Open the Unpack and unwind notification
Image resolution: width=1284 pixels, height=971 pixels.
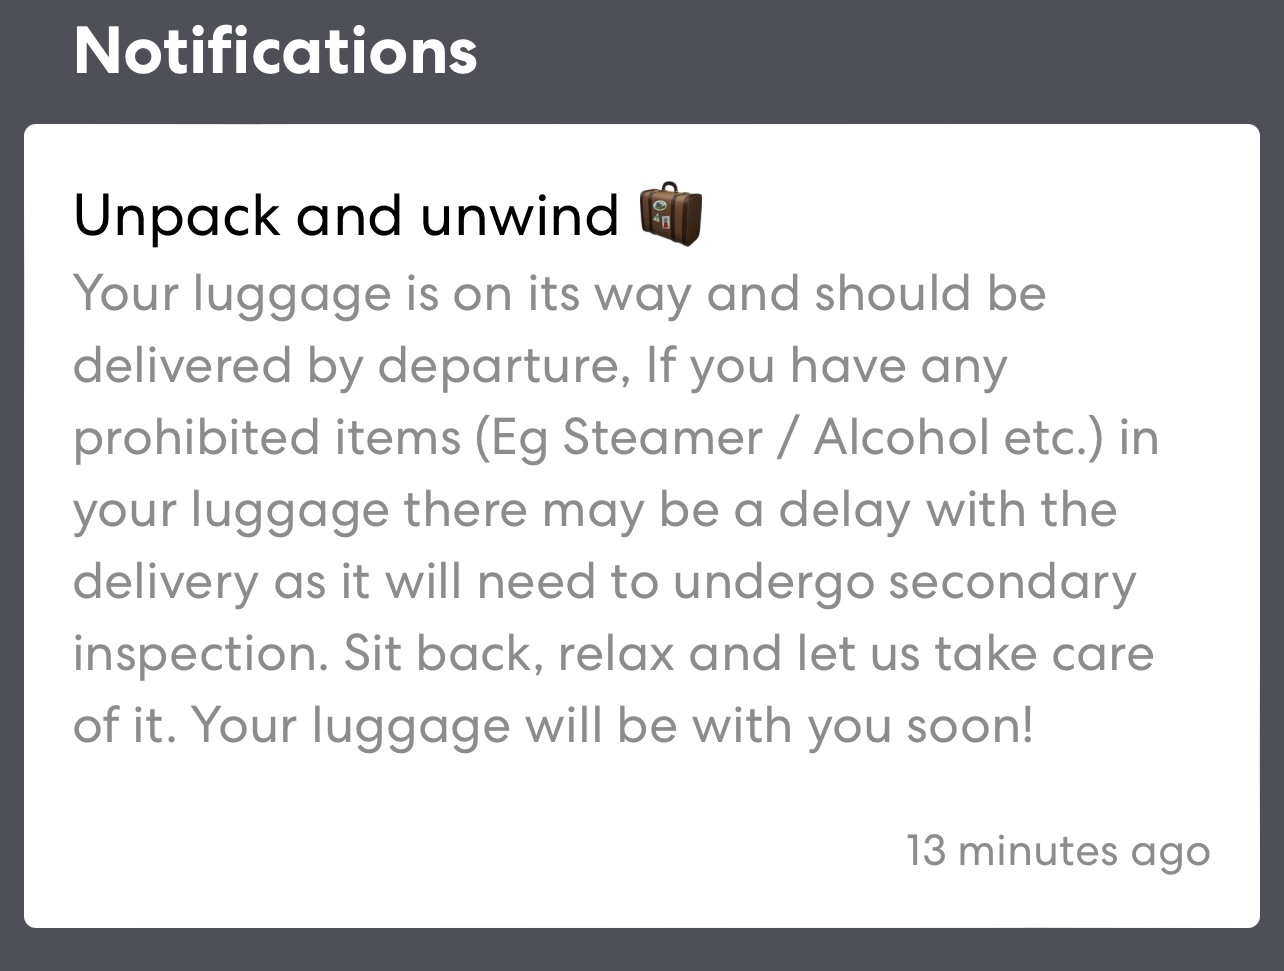point(642,526)
